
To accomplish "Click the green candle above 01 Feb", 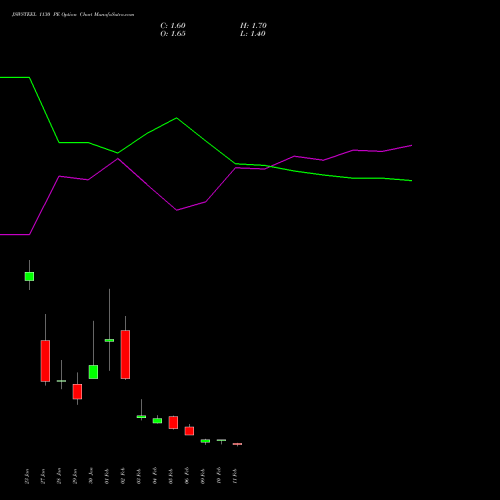I will [109, 340].
